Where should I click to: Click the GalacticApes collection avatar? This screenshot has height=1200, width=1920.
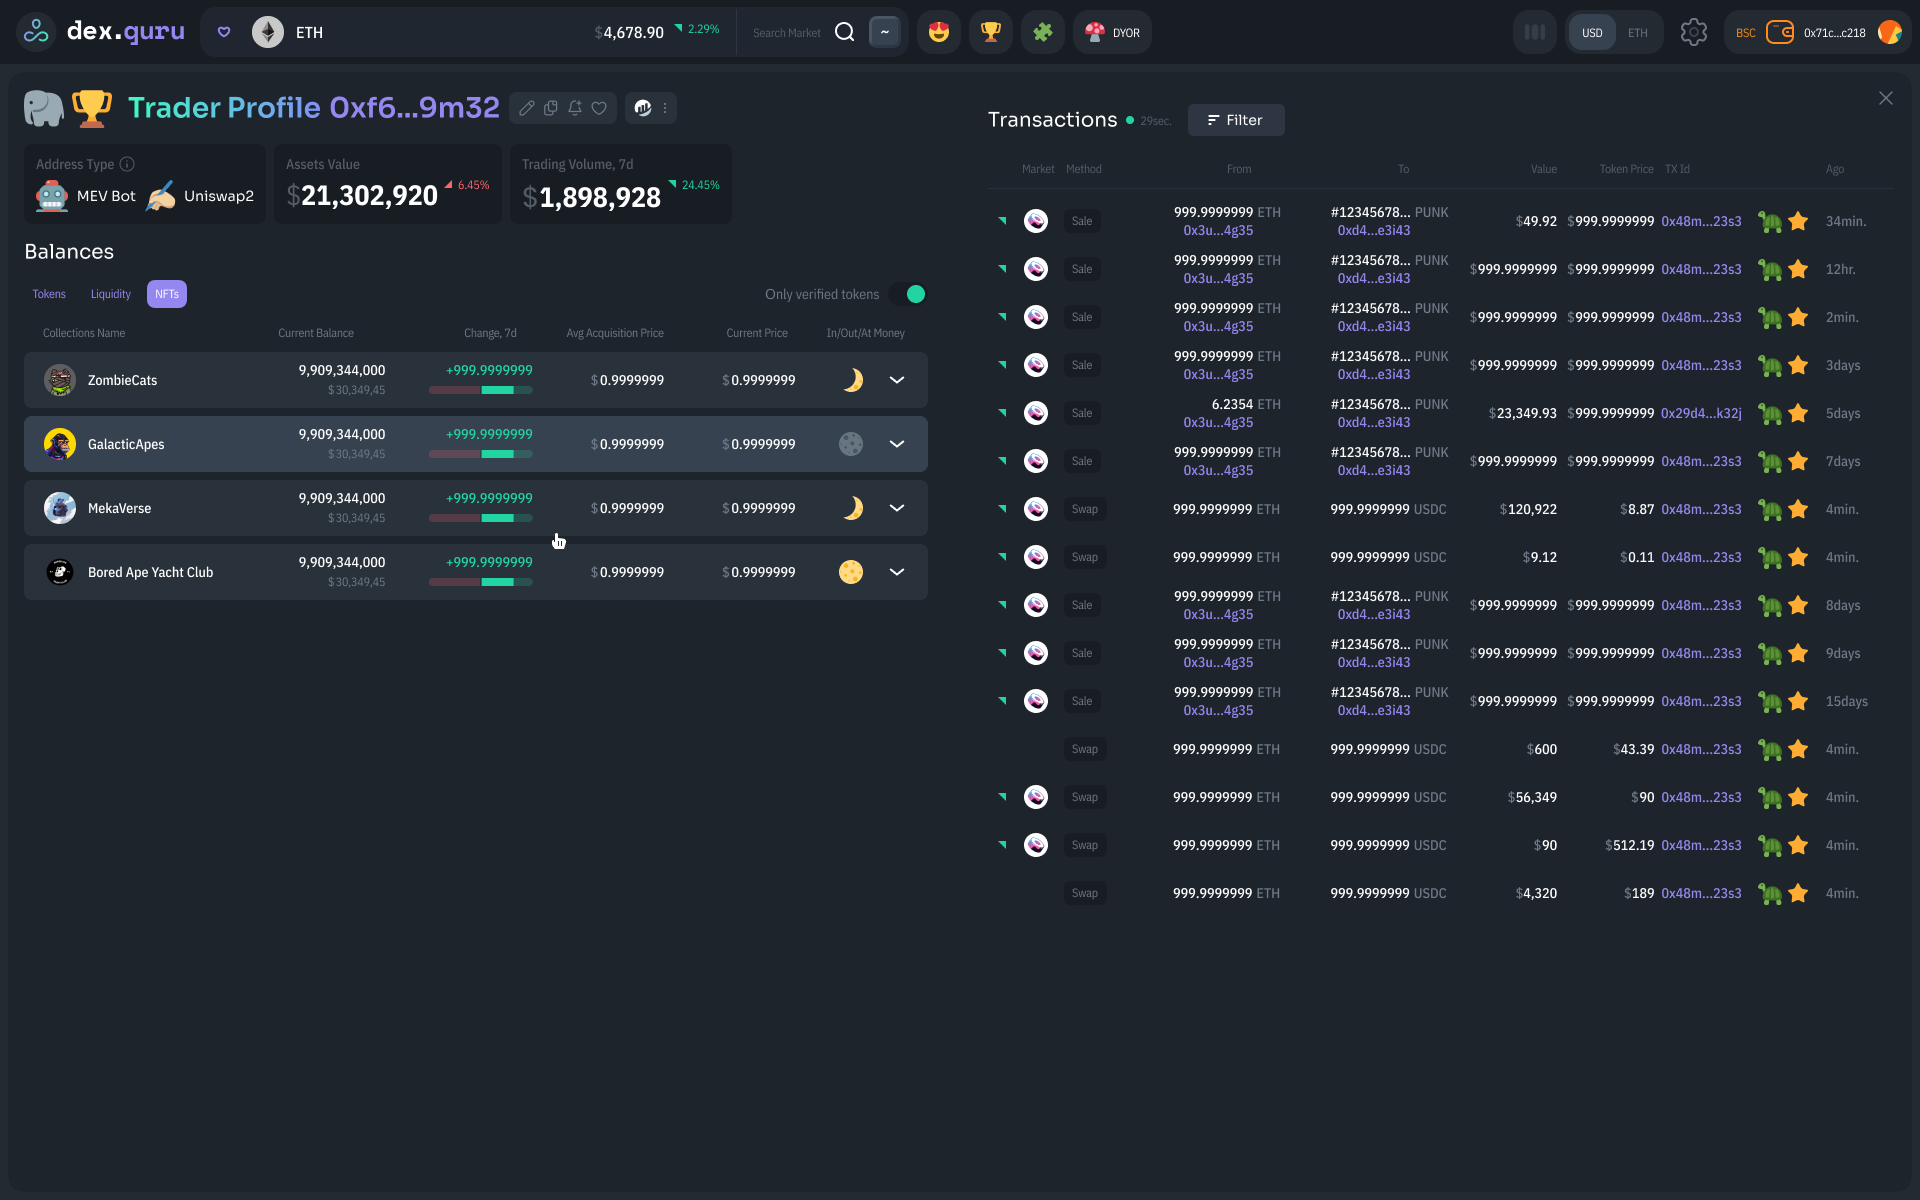pyautogui.click(x=60, y=444)
